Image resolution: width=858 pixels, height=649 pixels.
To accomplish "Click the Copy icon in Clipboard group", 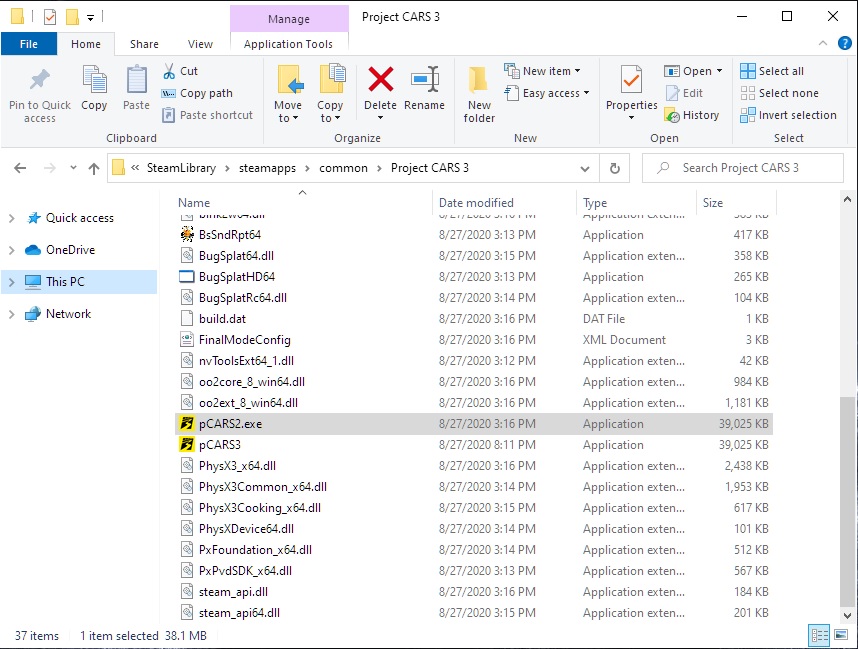I will (94, 80).
